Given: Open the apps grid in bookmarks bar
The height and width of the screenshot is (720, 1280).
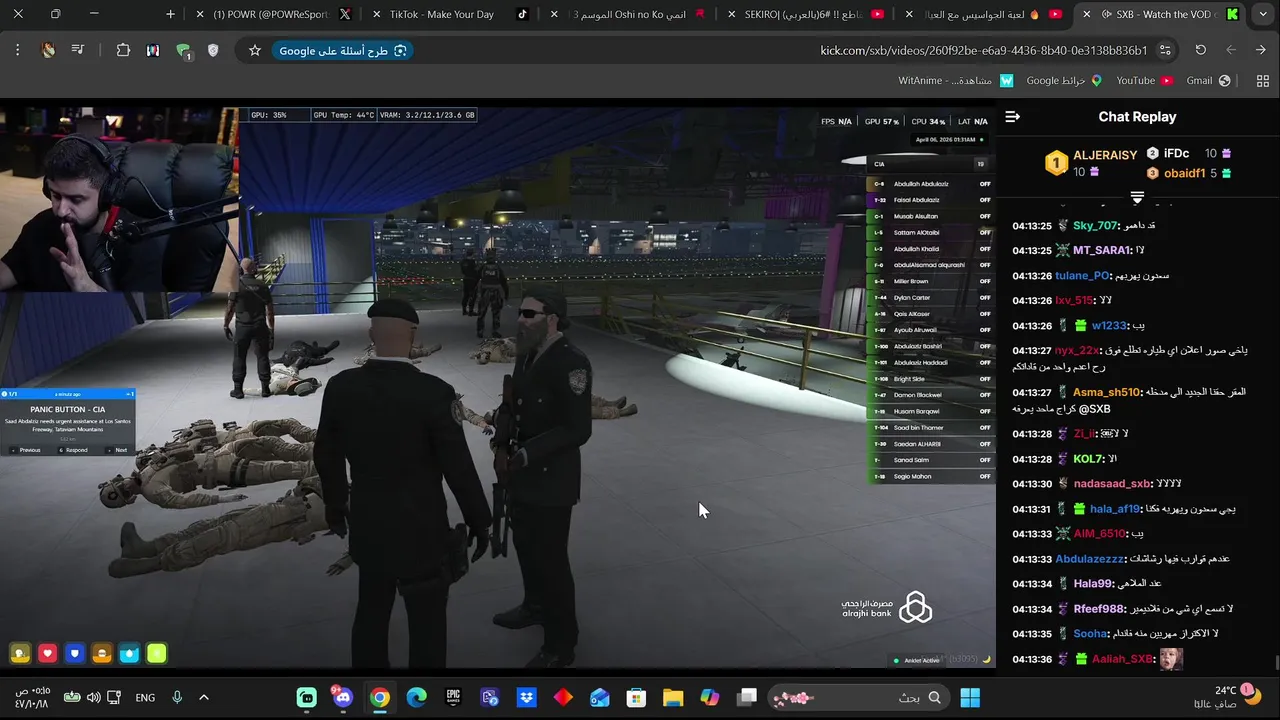Looking at the screenshot, I should [x=1262, y=81].
